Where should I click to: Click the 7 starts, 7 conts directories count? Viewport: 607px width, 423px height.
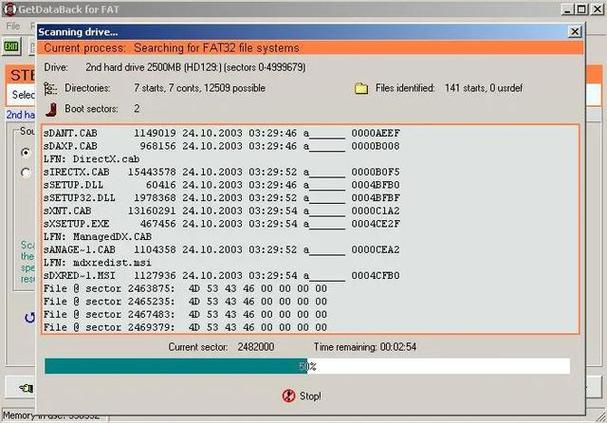199,88
